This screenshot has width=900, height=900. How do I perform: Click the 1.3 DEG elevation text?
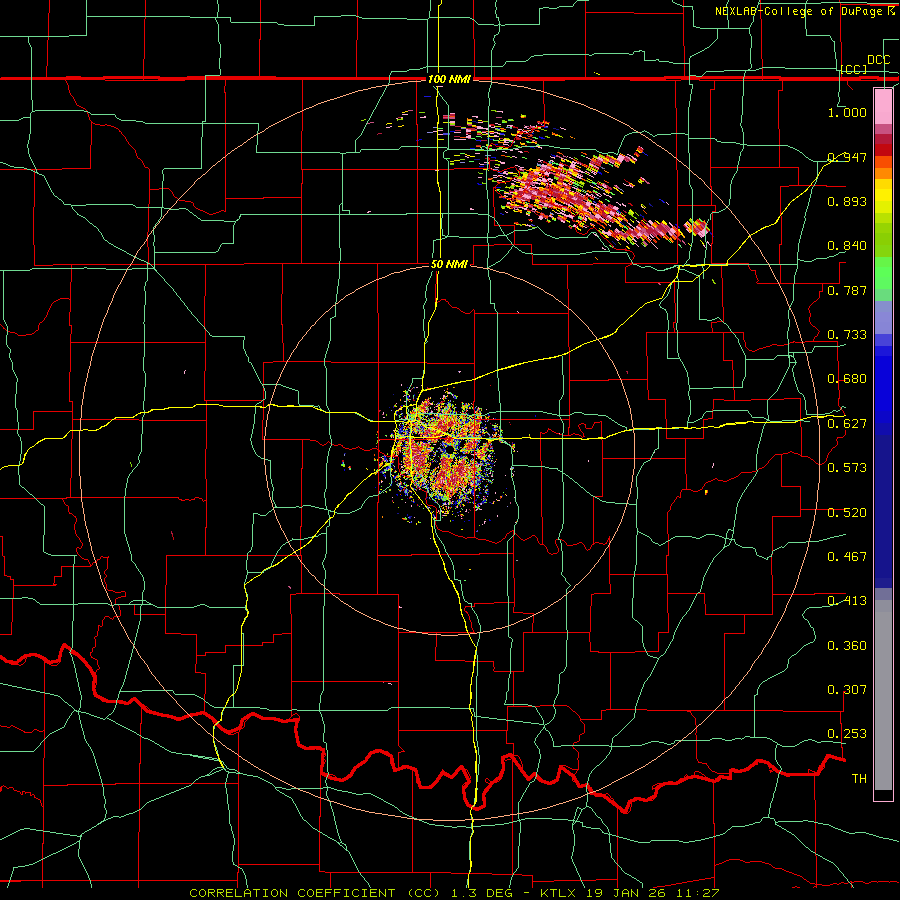click(x=480, y=893)
